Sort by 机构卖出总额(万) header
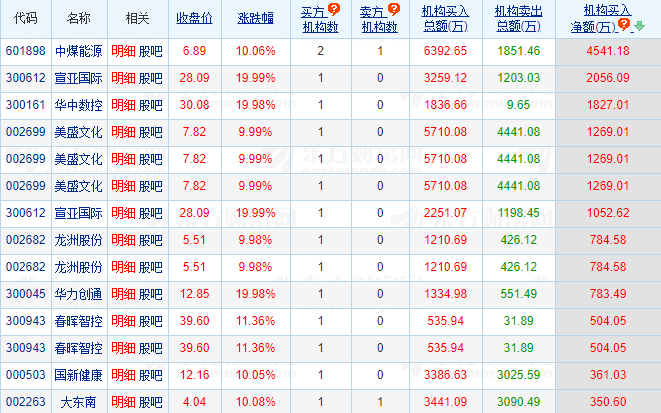This screenshot has height=413, width=661. (517, 17)
